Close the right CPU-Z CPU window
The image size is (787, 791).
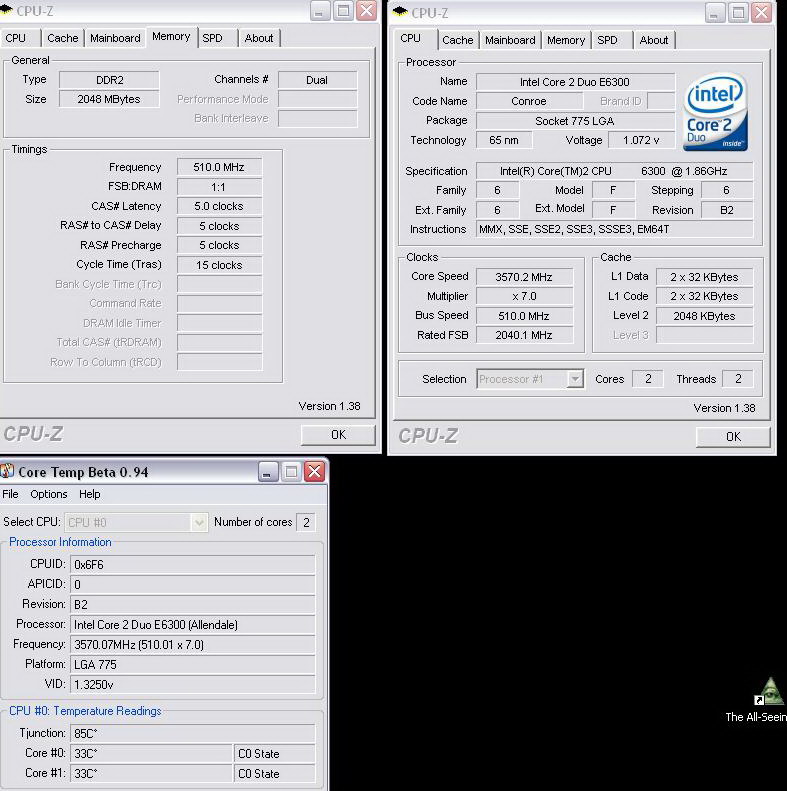[x=761, y=13]
